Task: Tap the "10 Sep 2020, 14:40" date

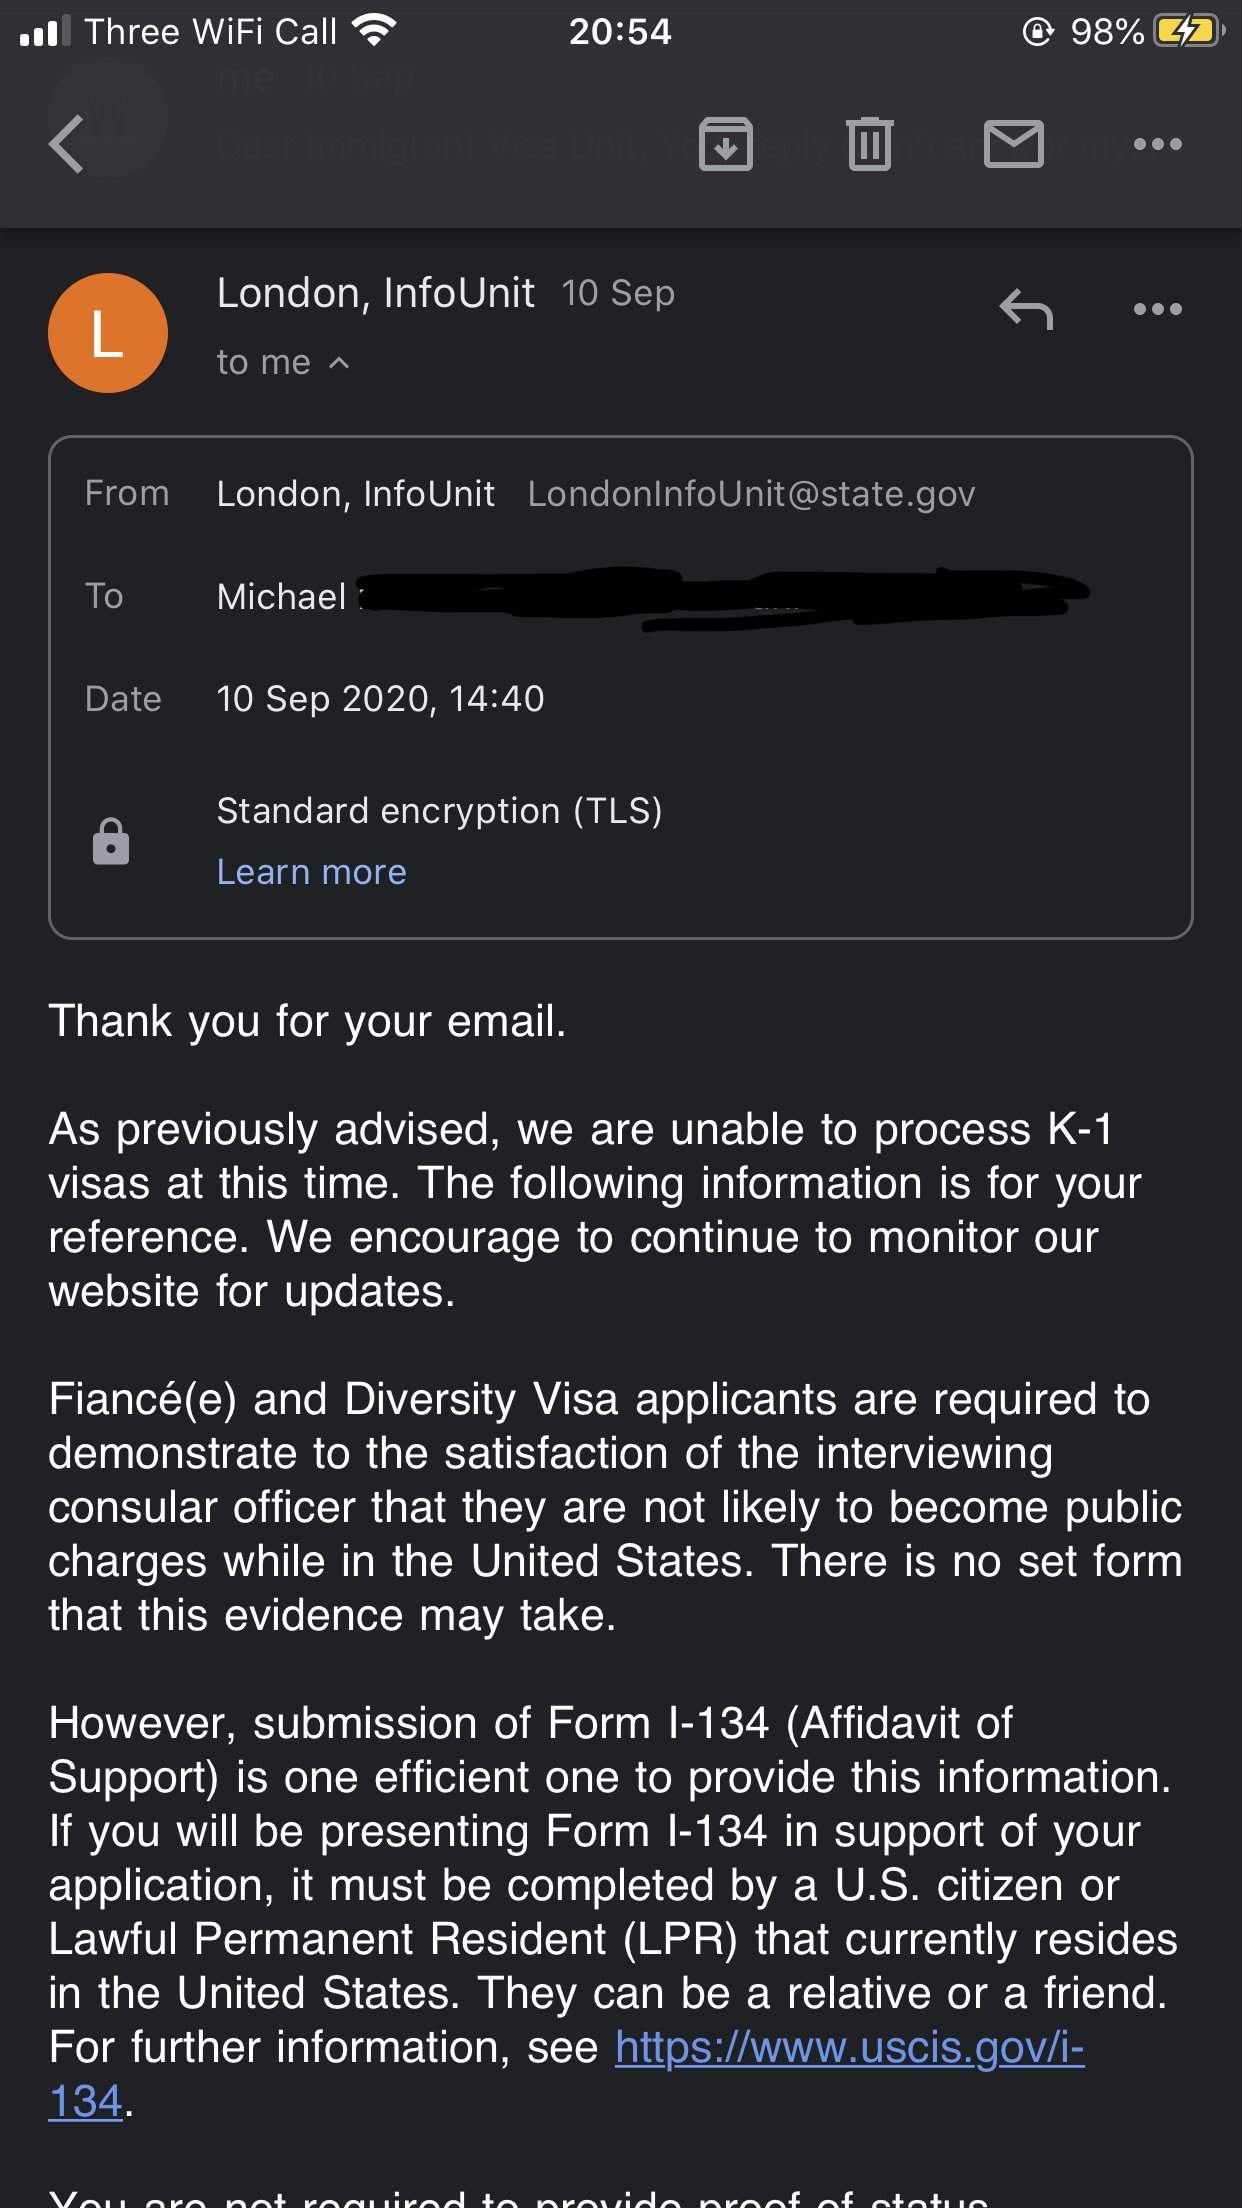Action: (380, 699)
